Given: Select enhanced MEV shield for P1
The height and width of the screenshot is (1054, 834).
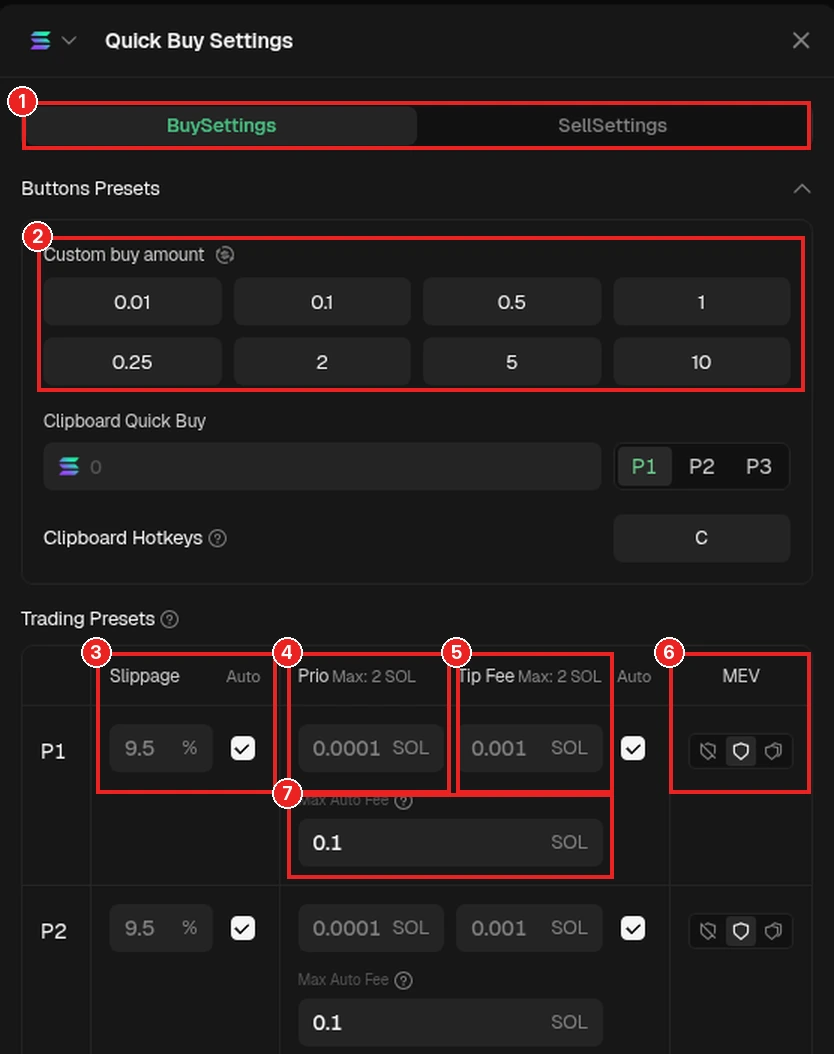Looking at the screenshot, I should pyautogui.click(x=774, y=751).
